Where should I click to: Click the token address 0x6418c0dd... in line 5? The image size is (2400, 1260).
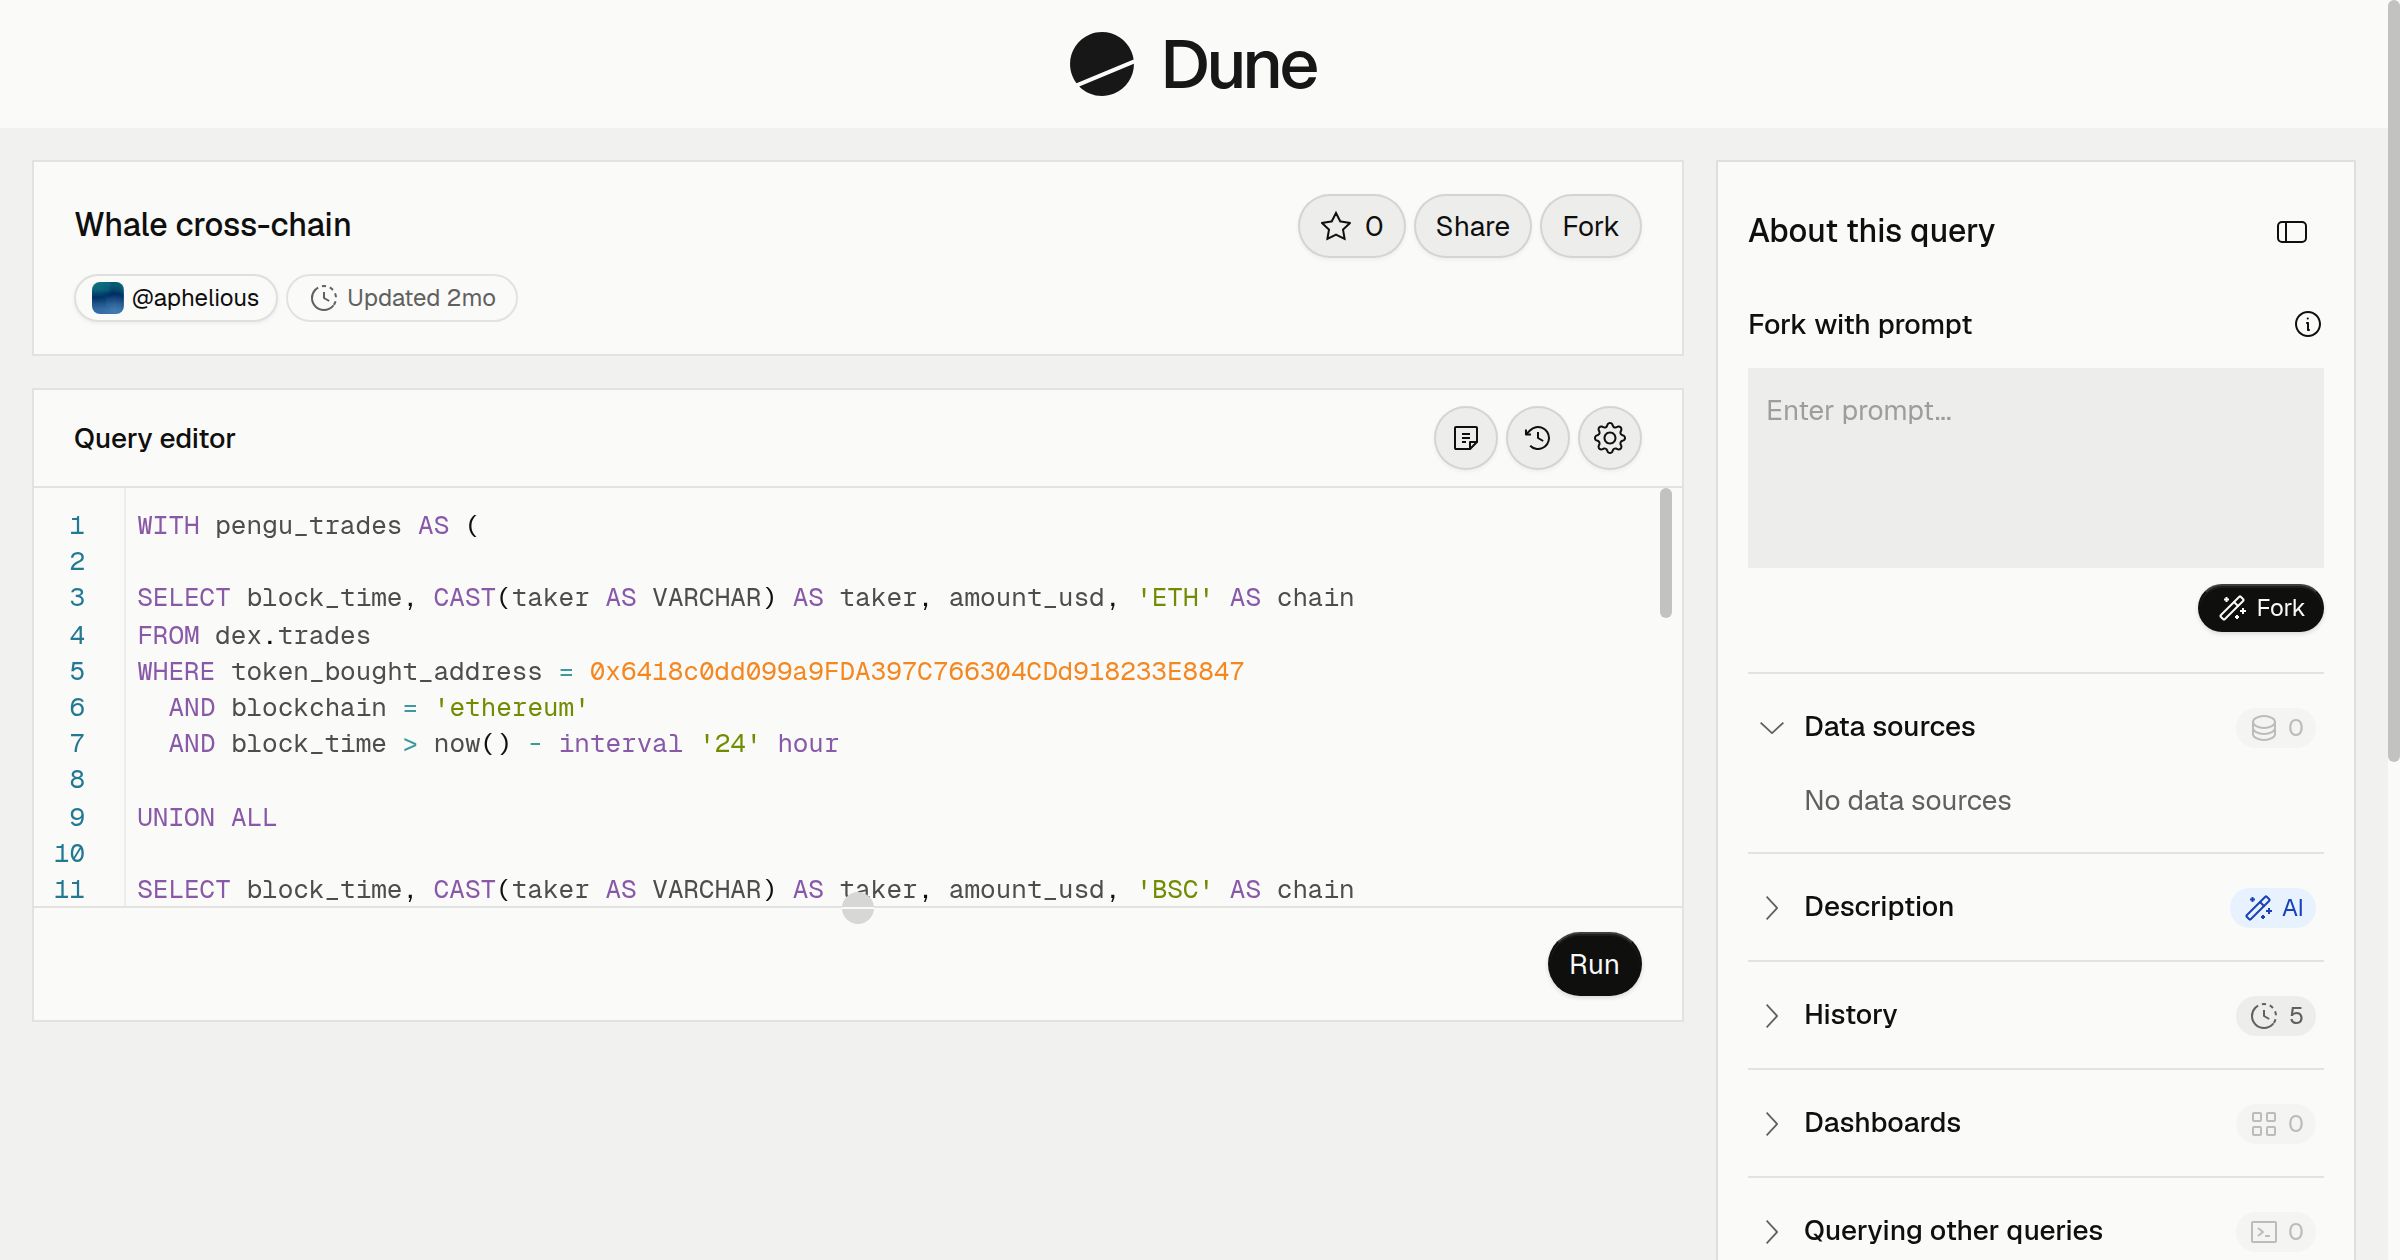(x=916, y=671)
